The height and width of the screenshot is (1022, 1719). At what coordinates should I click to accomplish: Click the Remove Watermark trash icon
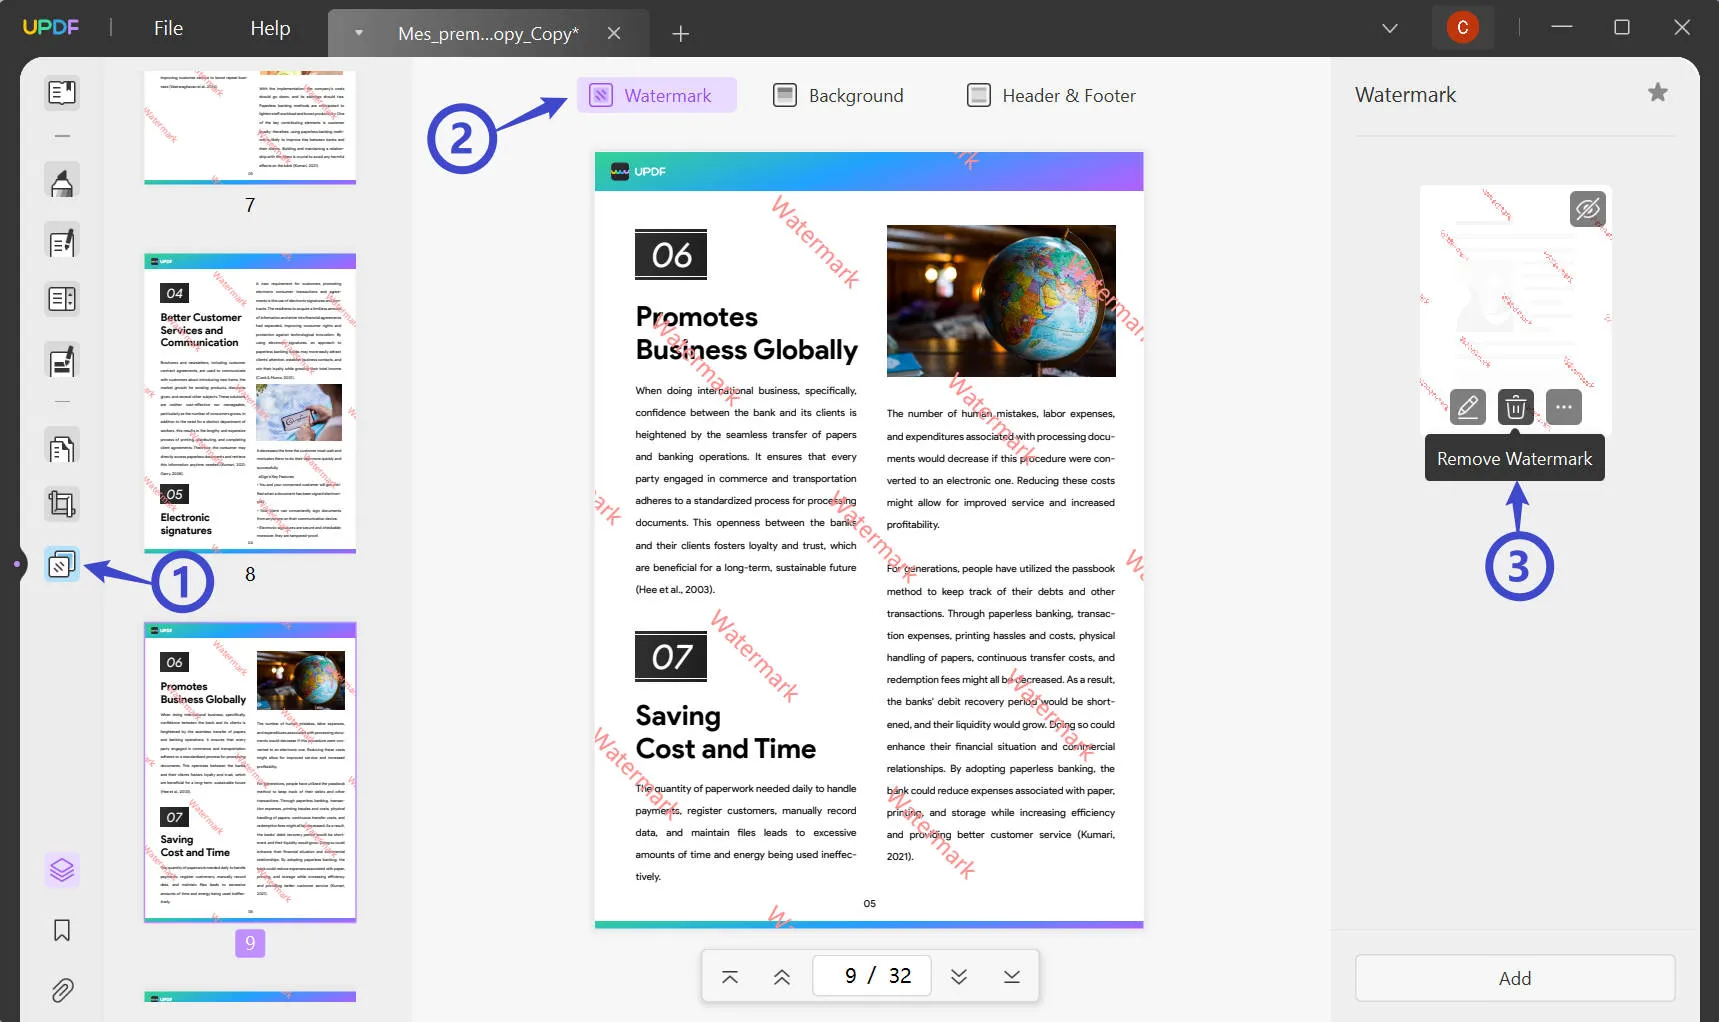pyautogui.click(x=1516, y=407)
